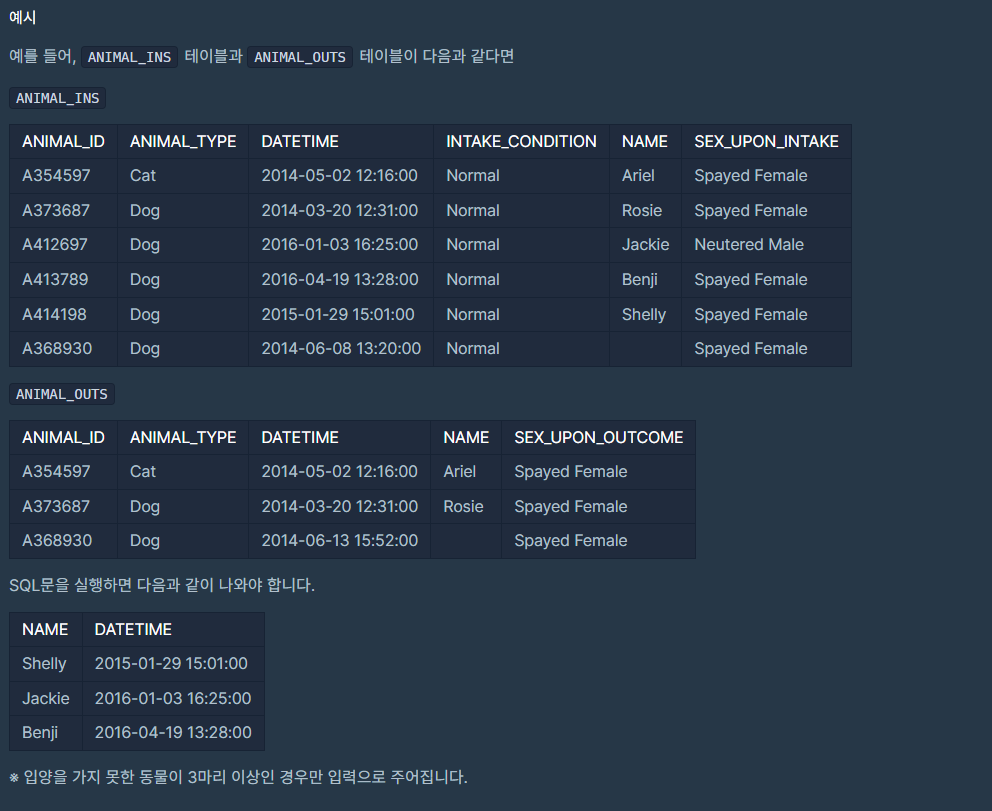Select the 예시 heading text
This screenshot has height=811, width=992.
point(23,18)
